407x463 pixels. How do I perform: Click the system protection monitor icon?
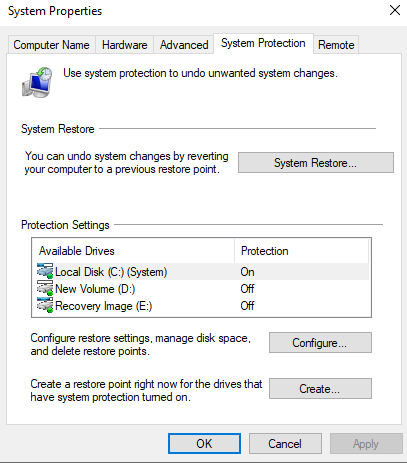pos(37,82)
